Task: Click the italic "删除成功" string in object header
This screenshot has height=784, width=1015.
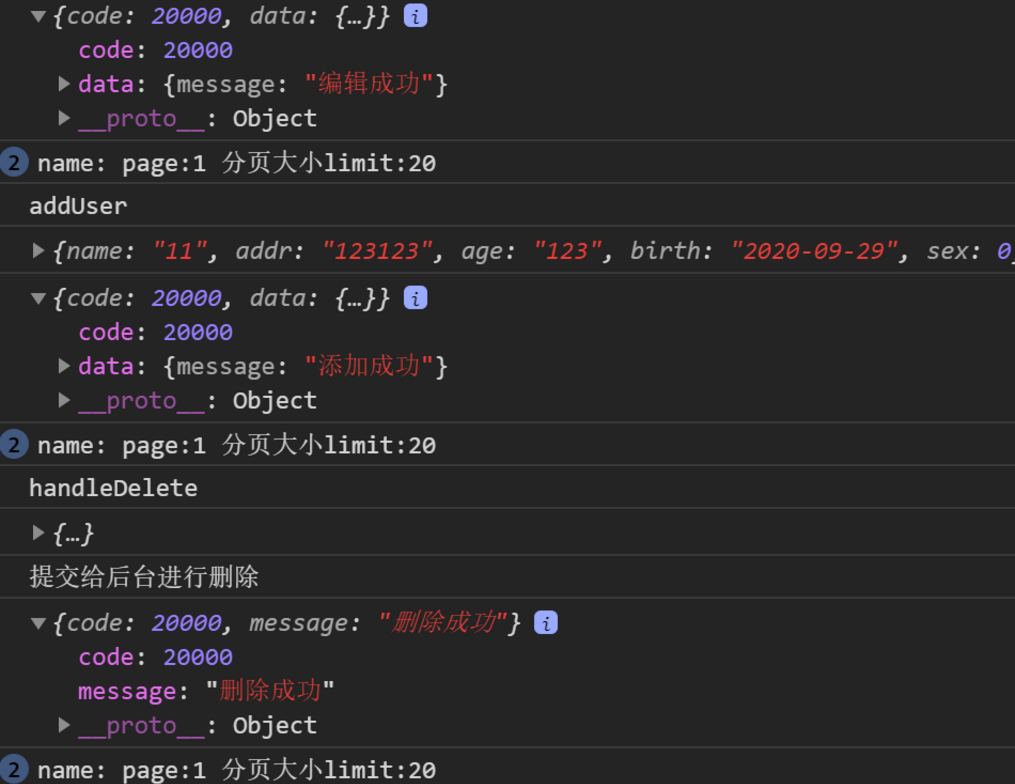Action: (x=442, y=623)
